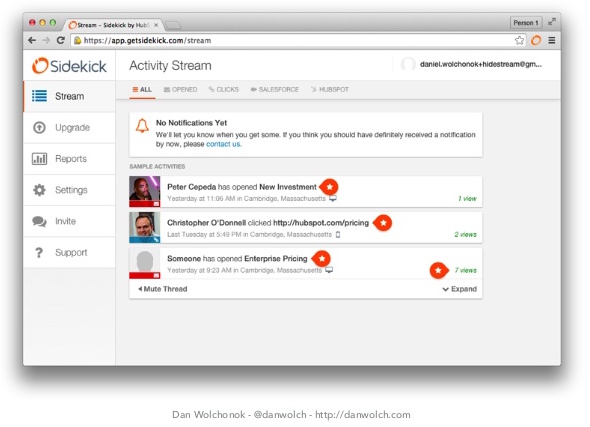590x427 pixels.
Task: Bookmark page with the star icon
Action: coord(519,40)
